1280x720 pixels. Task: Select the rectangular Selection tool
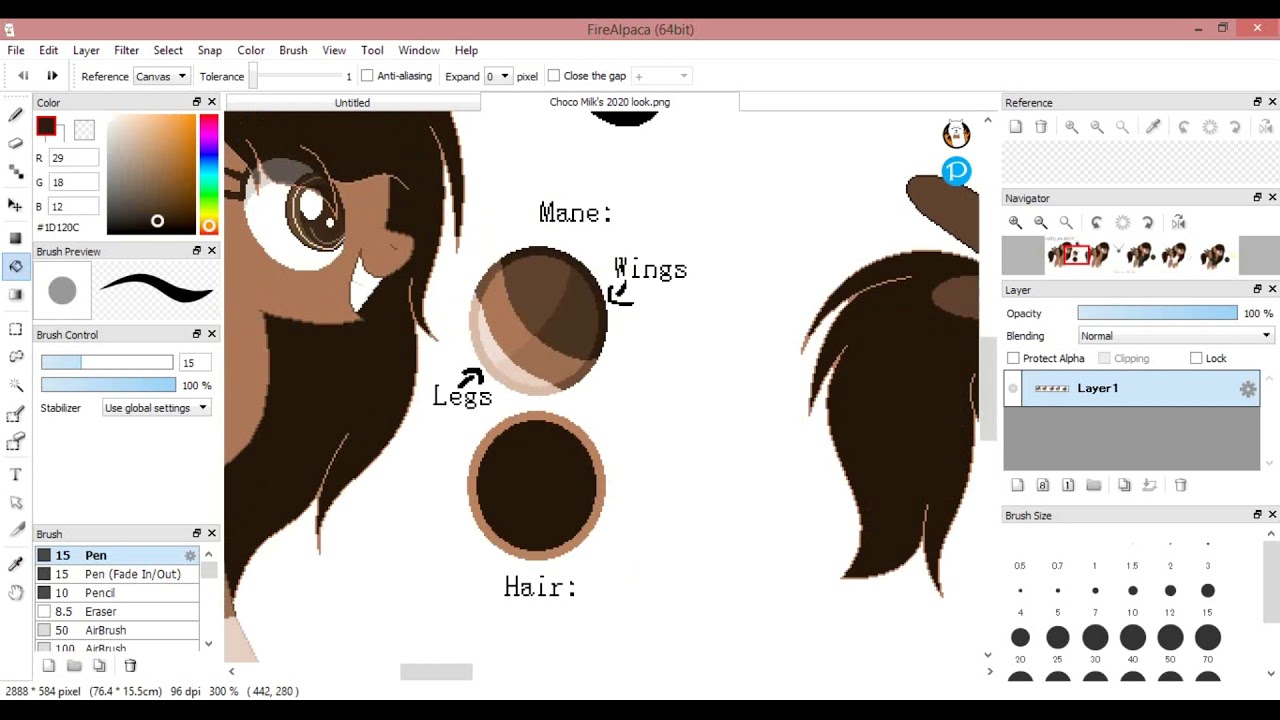[15, 329]
